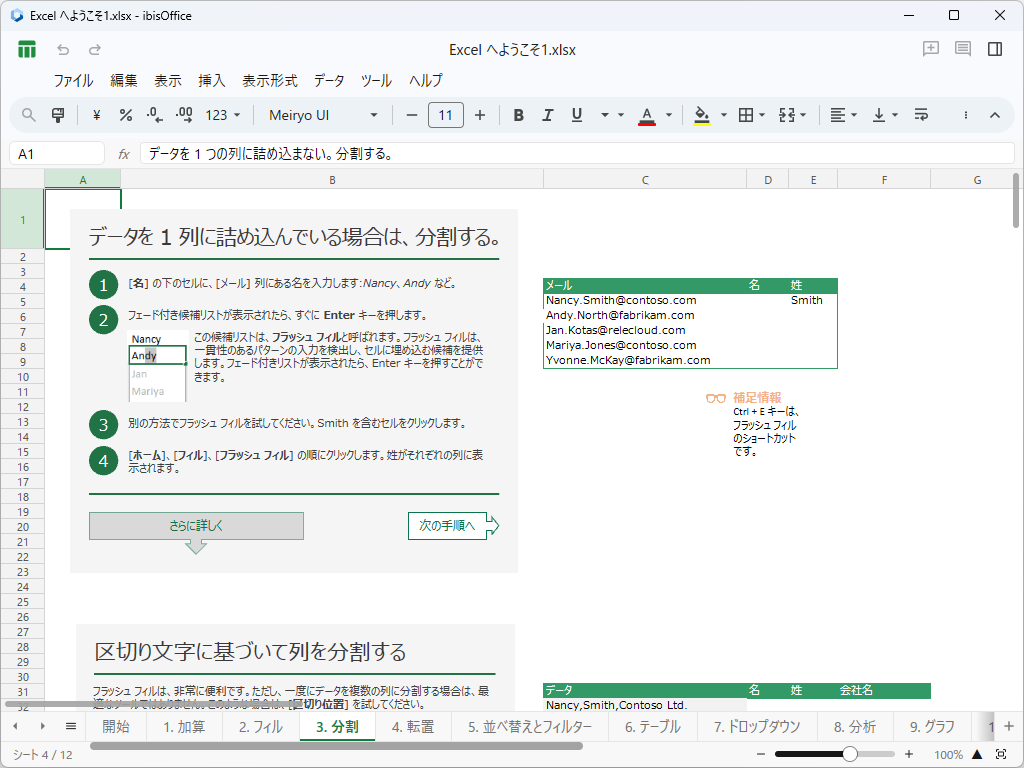Switch to the 5. 並べ替えとフィルター sheet

530,726
